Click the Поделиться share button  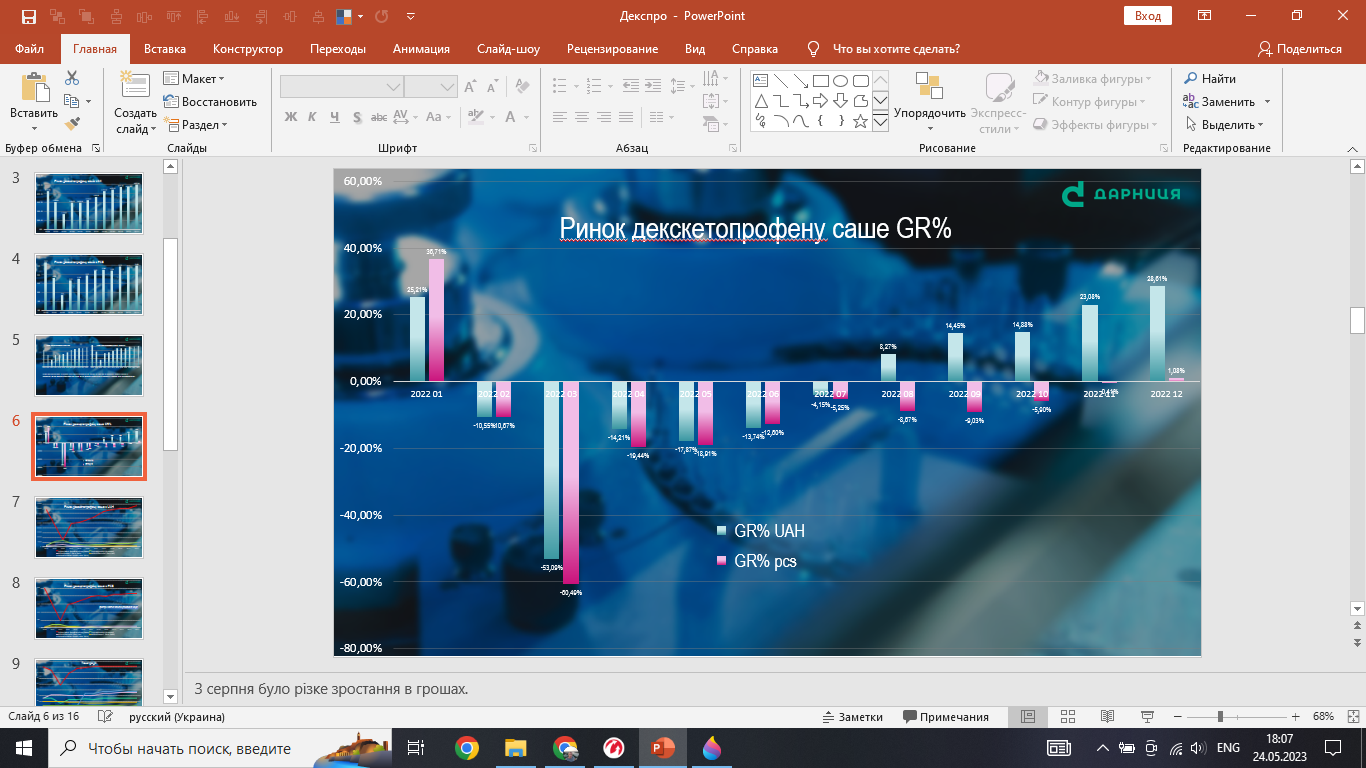pyautogui.click(x=1300, y=48)
